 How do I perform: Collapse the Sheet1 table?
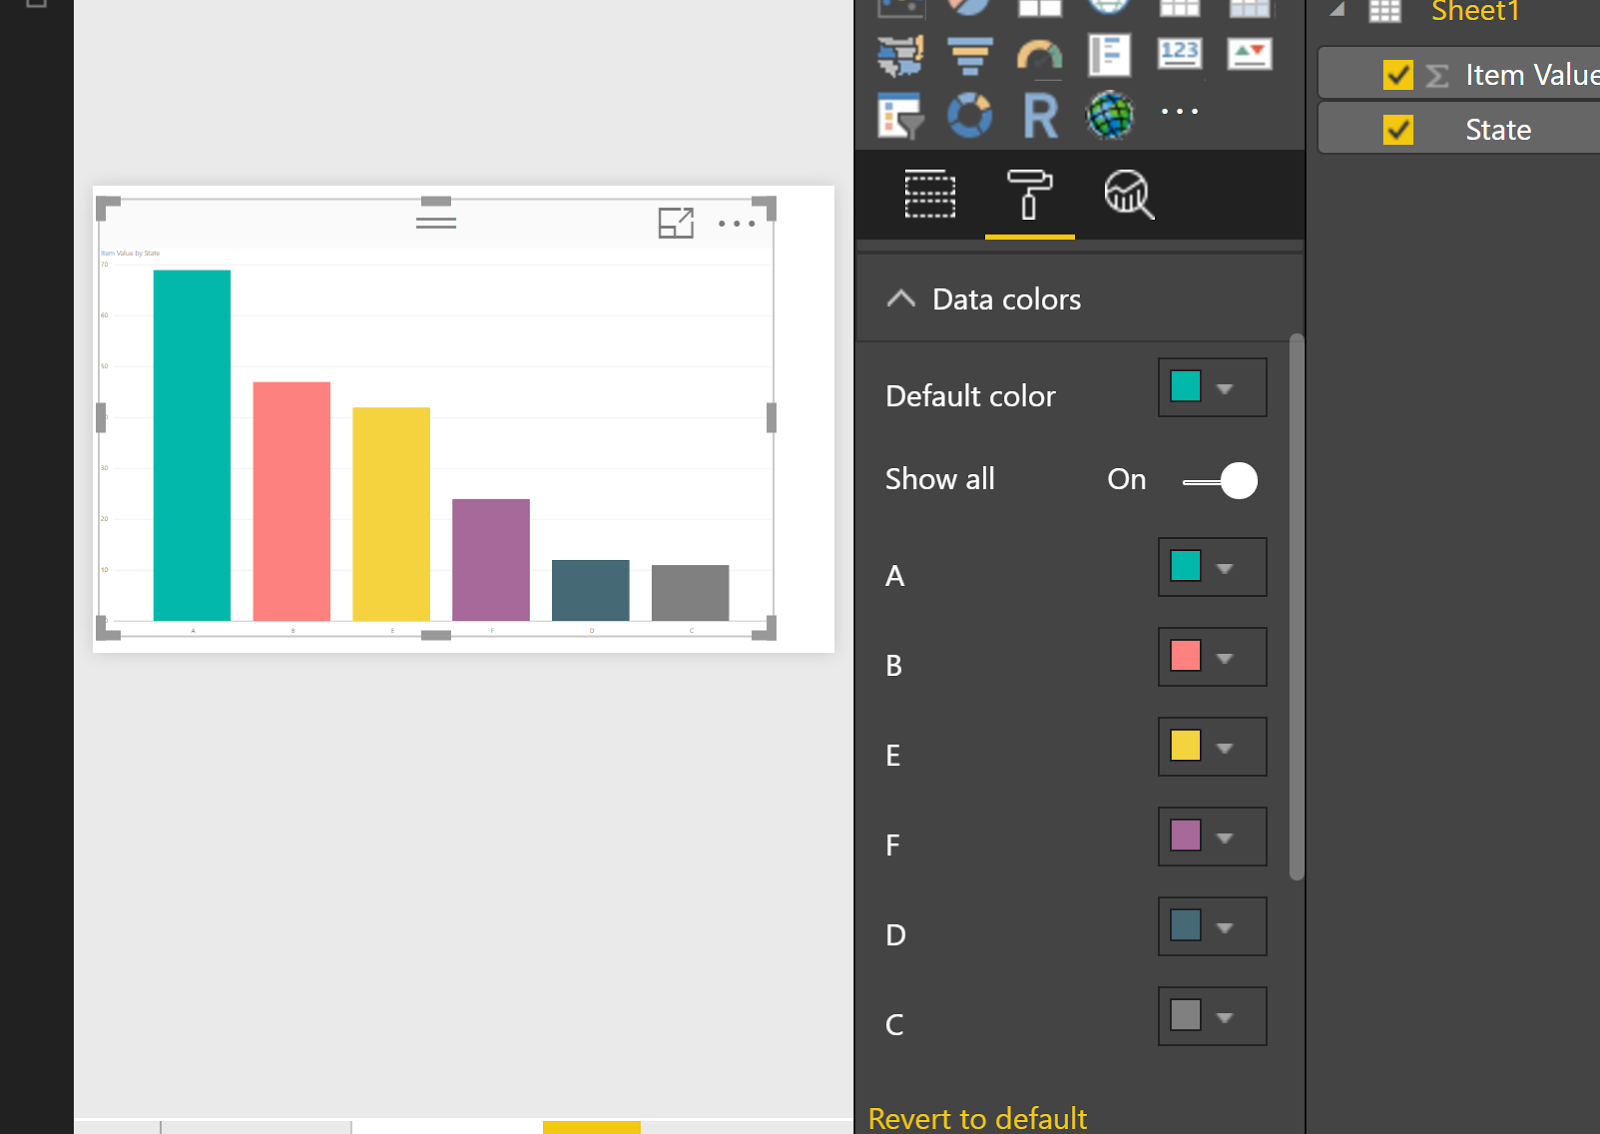tap(1337, 10)
